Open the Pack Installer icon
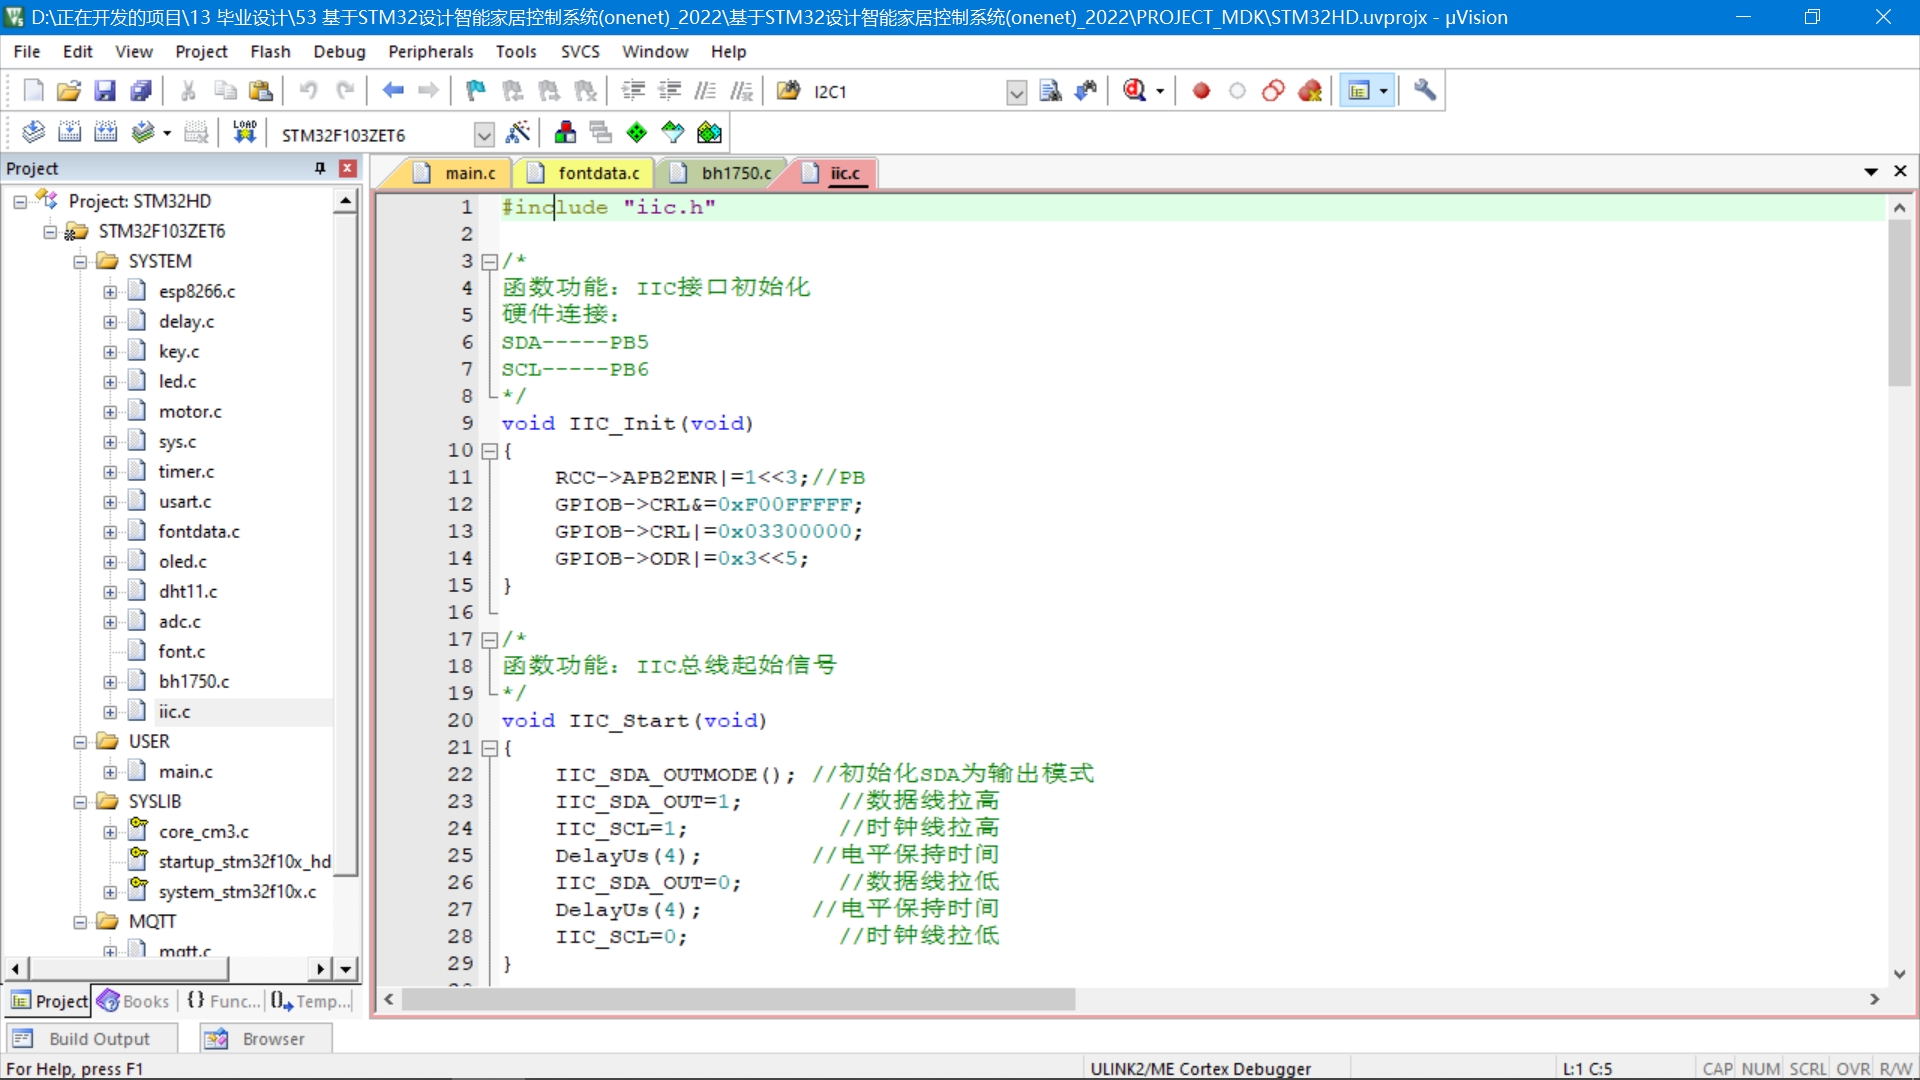 [709, 132]
